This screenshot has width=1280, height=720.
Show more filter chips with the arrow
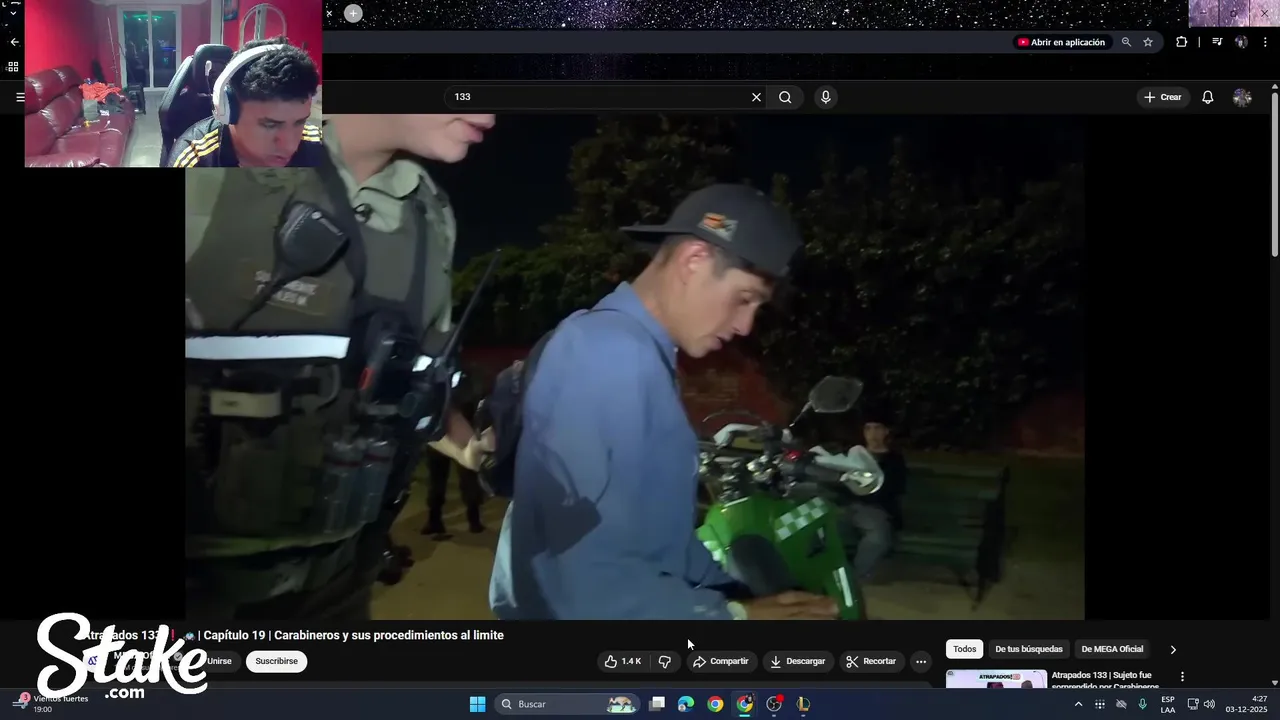[1173, 649]
